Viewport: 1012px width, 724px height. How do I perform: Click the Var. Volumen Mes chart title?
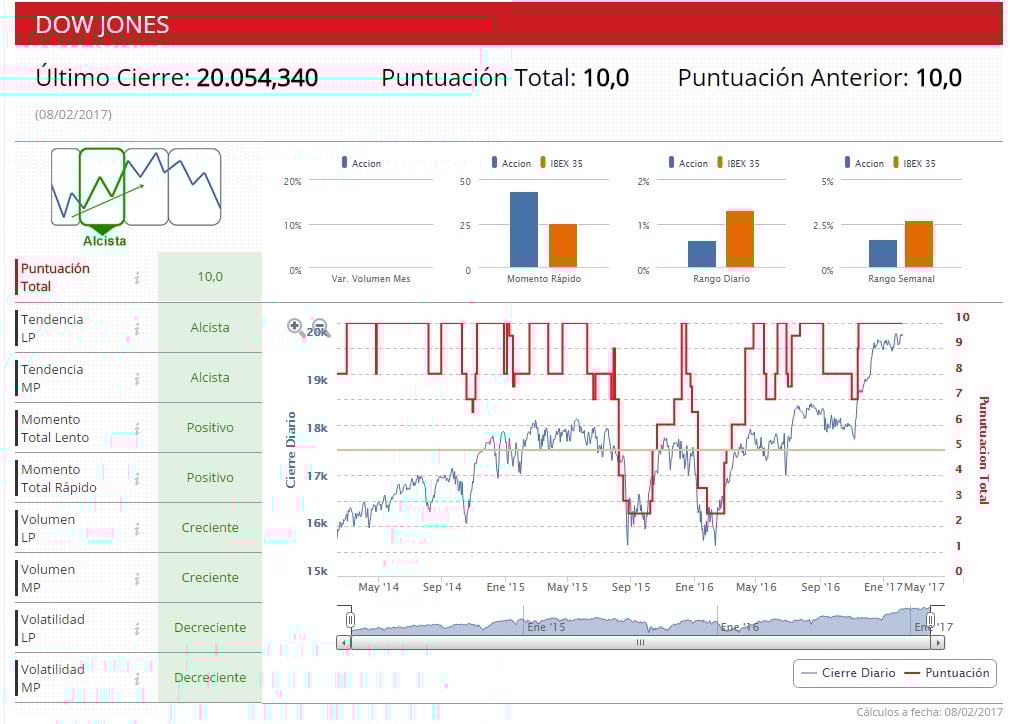[371, 279]
